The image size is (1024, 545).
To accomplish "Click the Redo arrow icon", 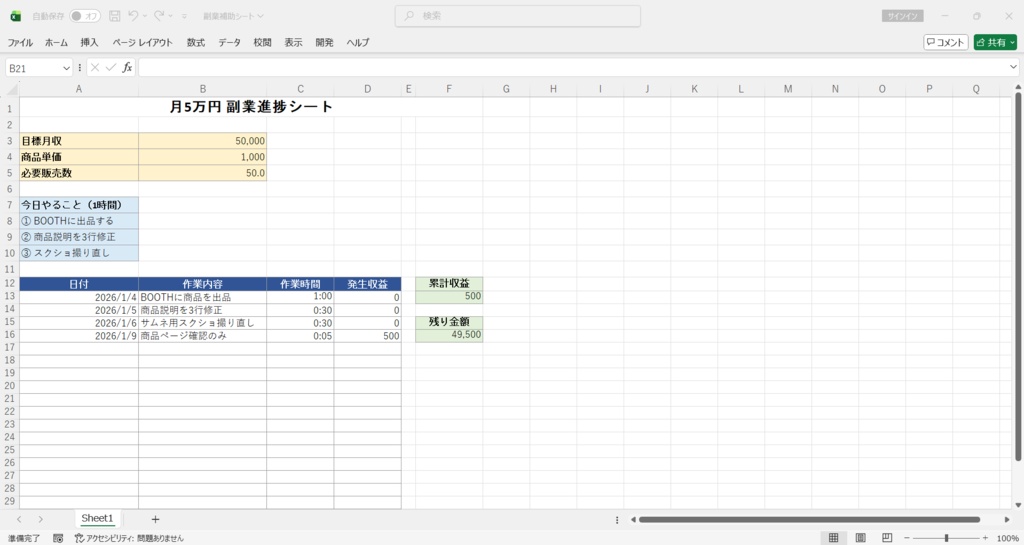I will point(159,16).
